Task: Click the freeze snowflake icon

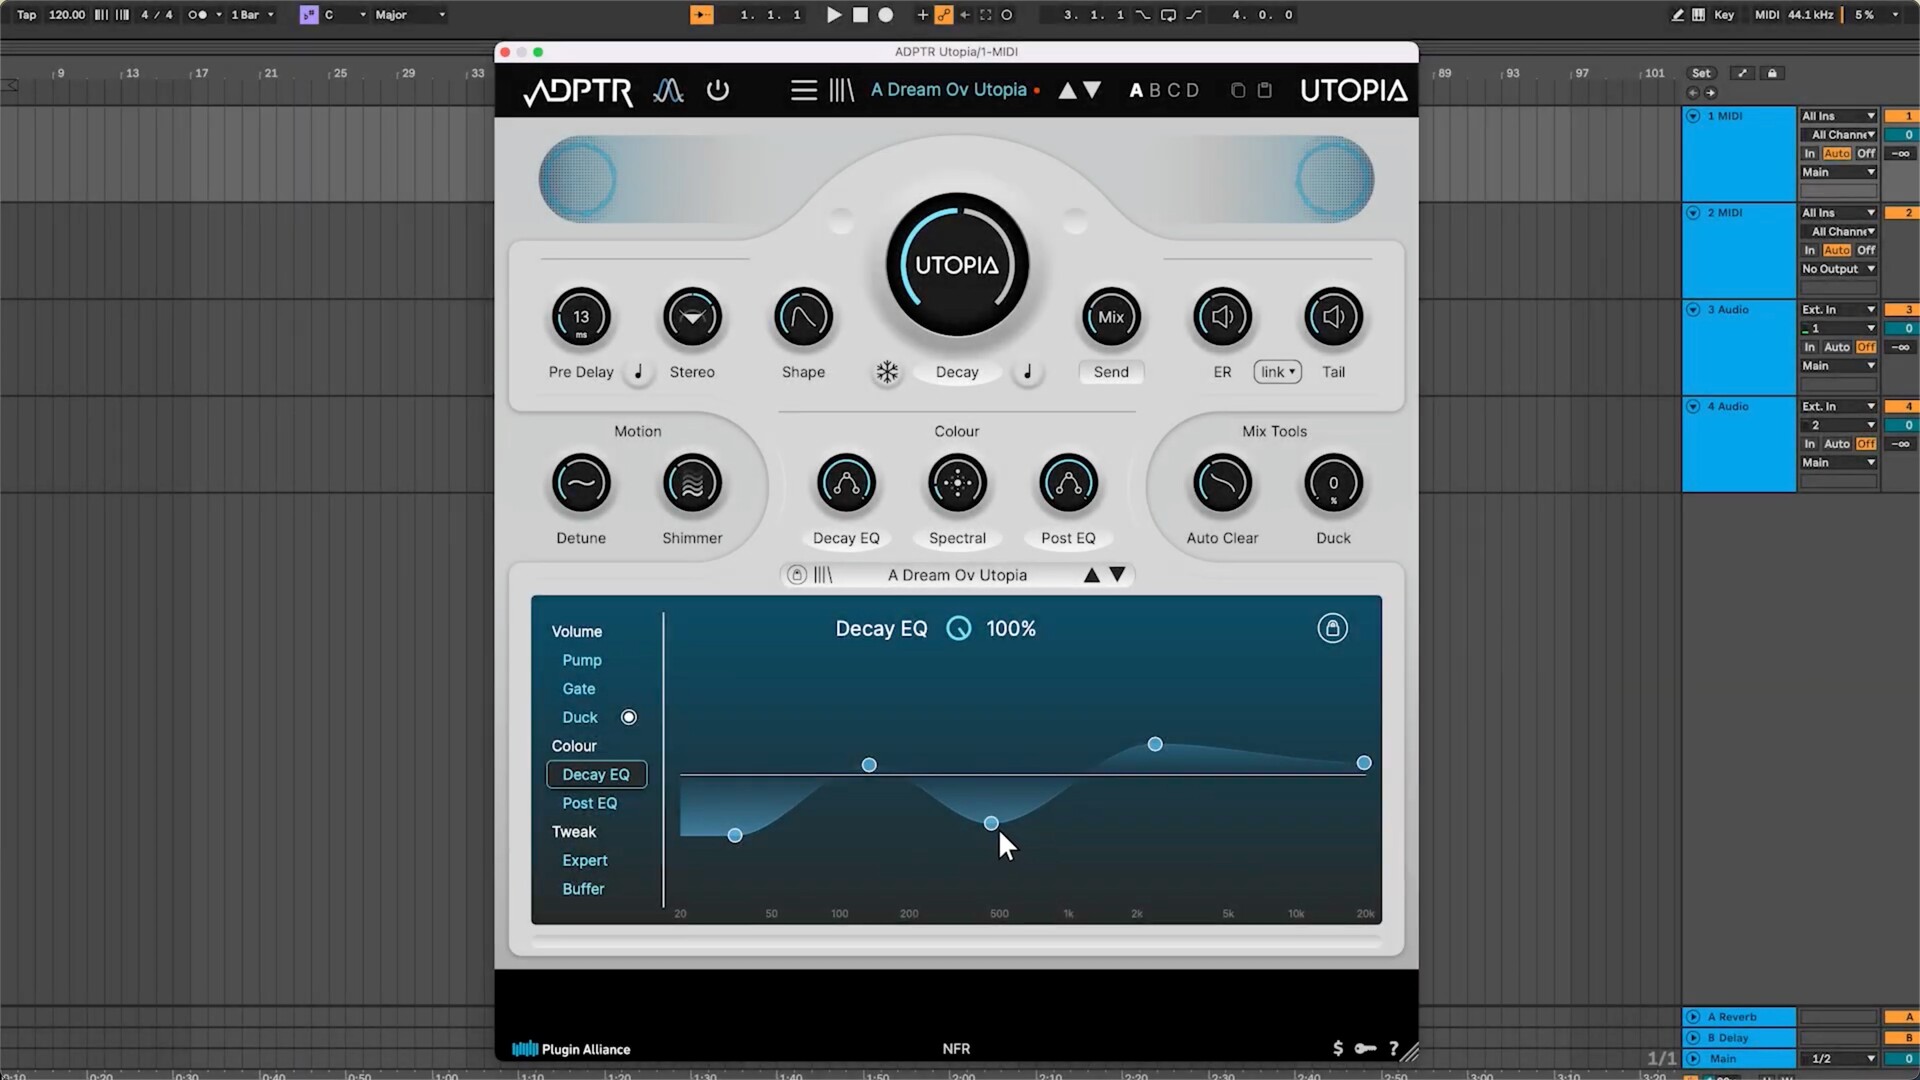Action: 887,372
